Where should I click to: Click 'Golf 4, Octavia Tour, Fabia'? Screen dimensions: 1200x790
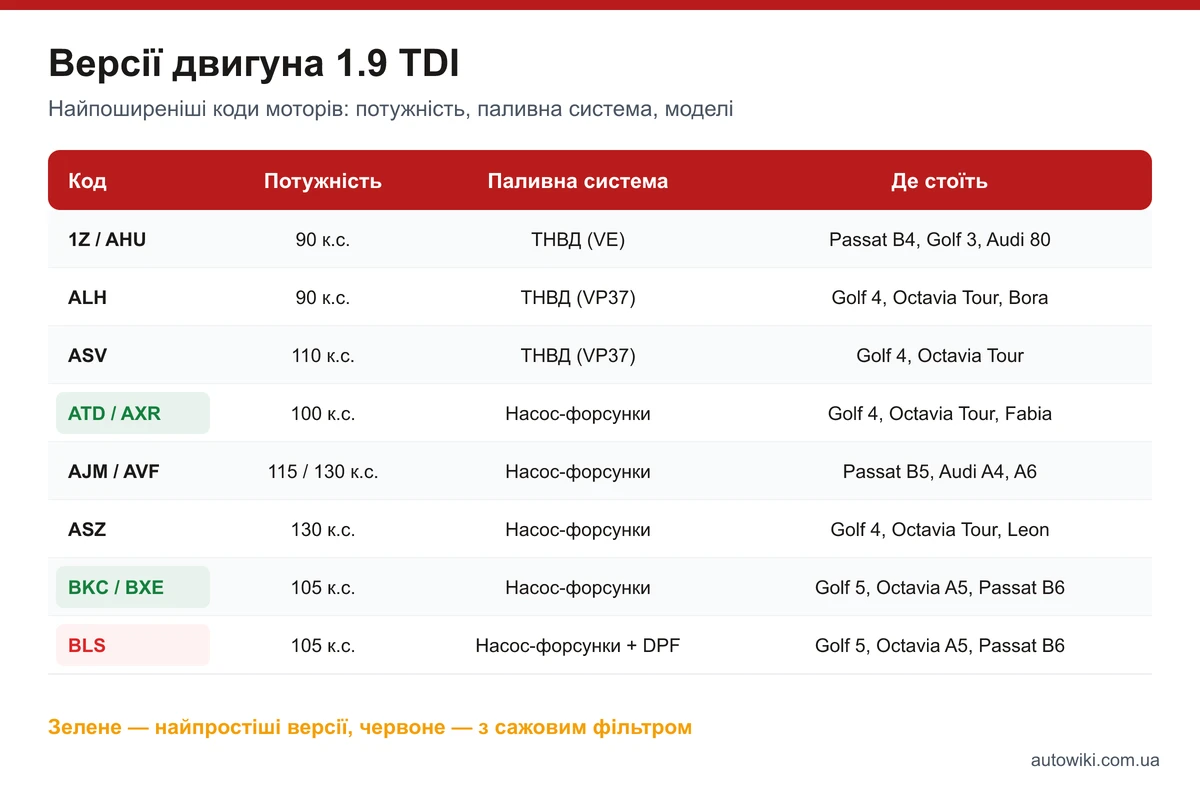[940, 414]
